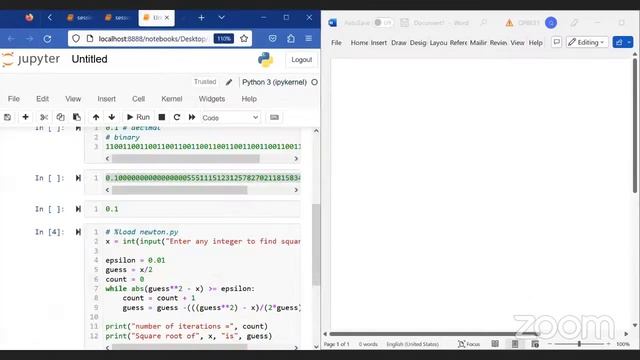
Task: Switch to Word View tab
Action: coord(518,43)
